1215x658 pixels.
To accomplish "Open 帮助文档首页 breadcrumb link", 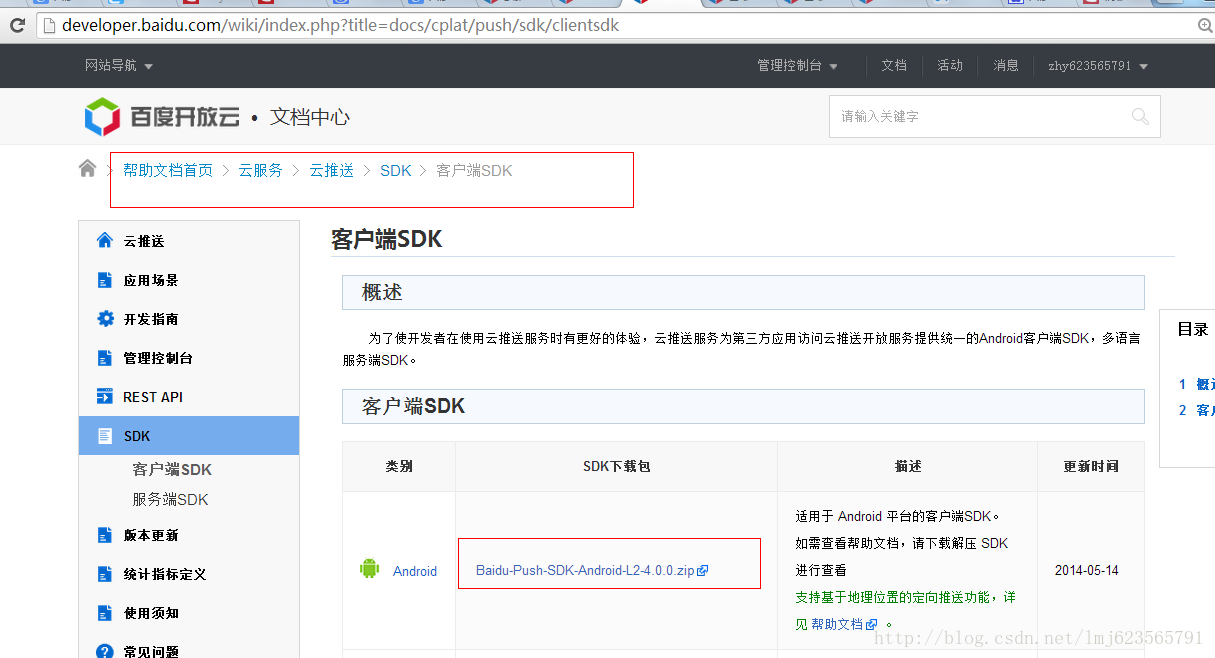I will point(168,171).
